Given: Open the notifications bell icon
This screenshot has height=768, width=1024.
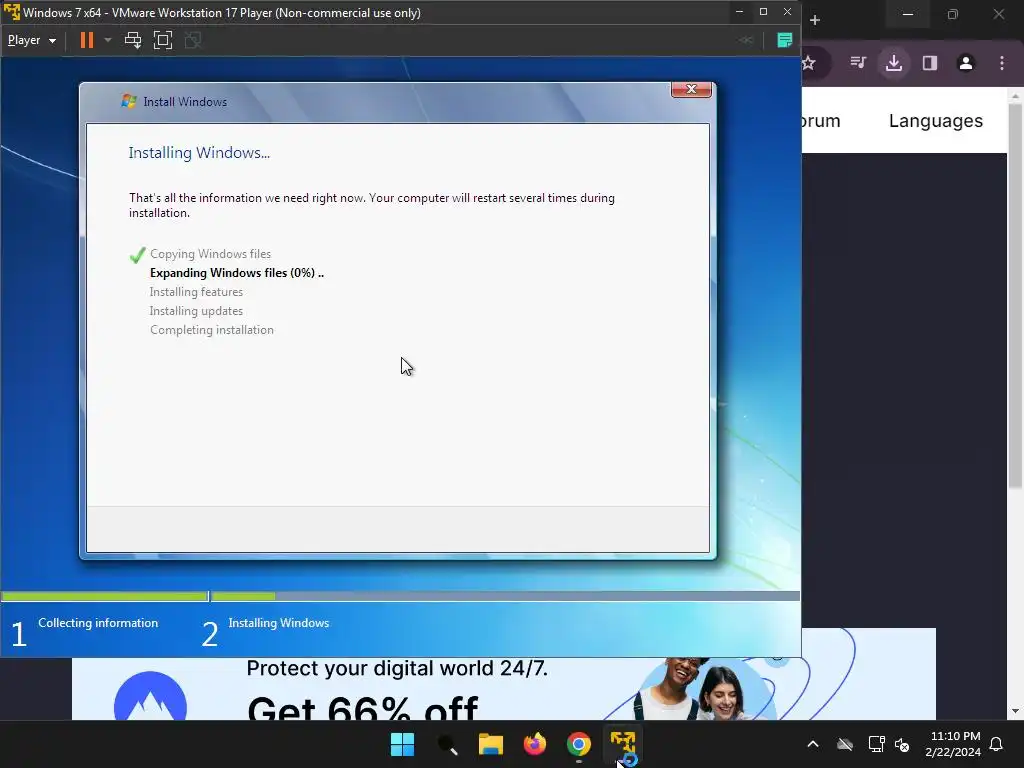Looking at the screenshot, I should (997, 744).
